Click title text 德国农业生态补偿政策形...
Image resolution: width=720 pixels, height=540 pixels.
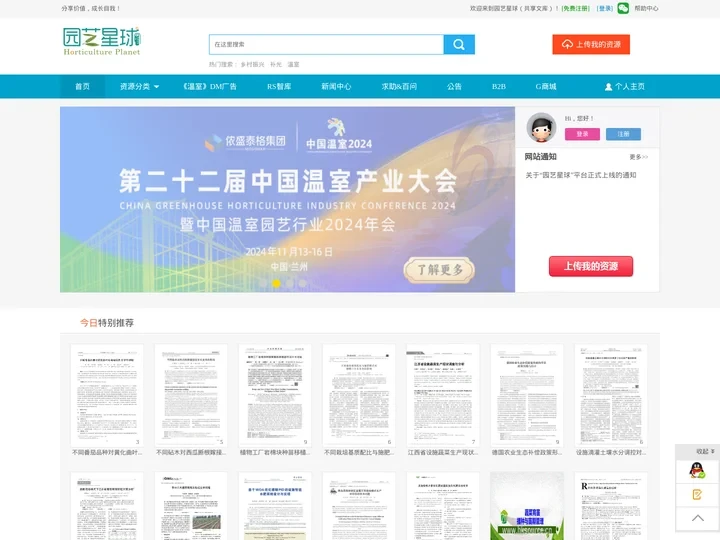527,453
